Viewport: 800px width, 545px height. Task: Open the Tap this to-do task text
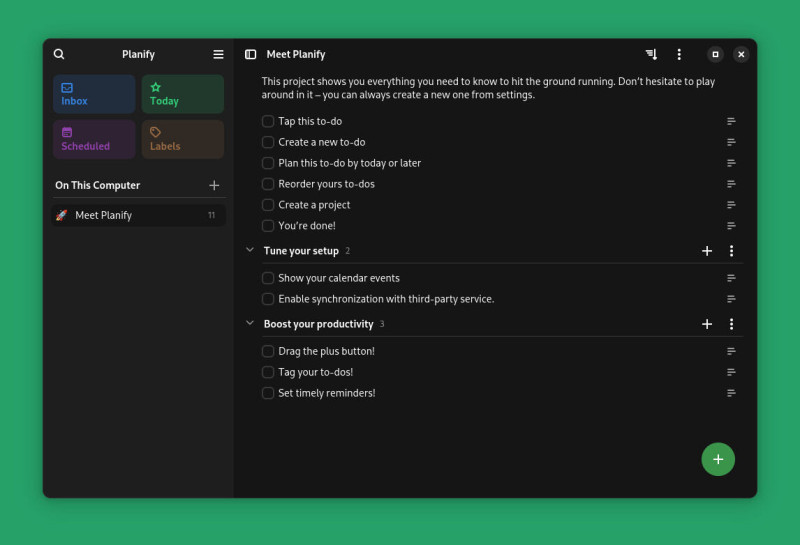click(310, 121)
